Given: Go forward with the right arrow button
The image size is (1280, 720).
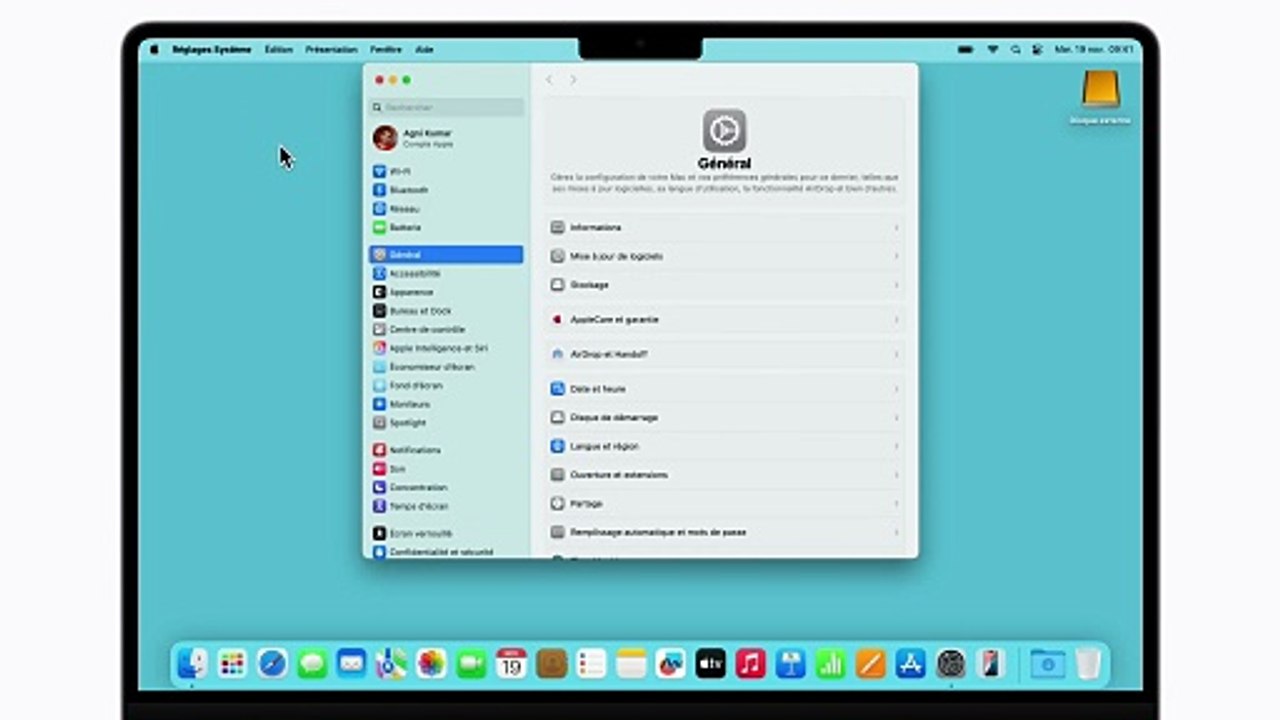Looking at the screenshot, I should (573, 80).
